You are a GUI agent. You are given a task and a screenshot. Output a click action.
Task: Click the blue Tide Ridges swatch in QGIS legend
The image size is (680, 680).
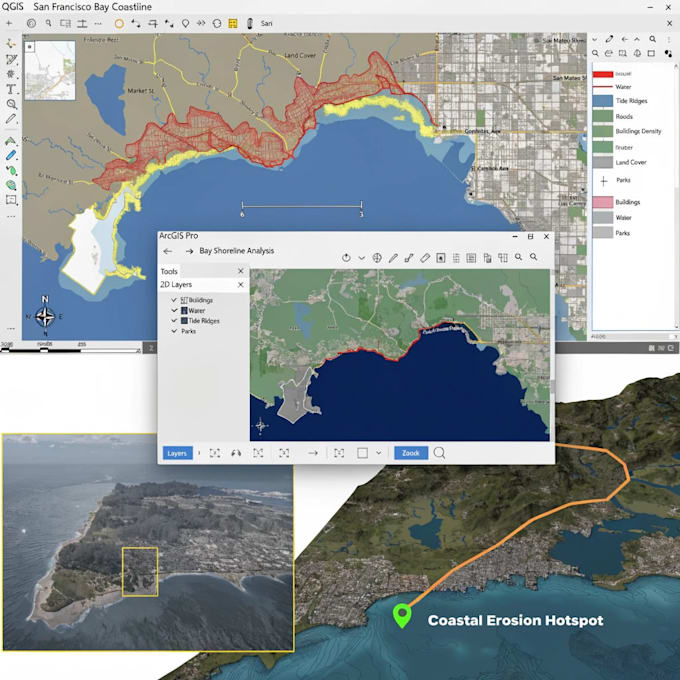pos(603,101)
